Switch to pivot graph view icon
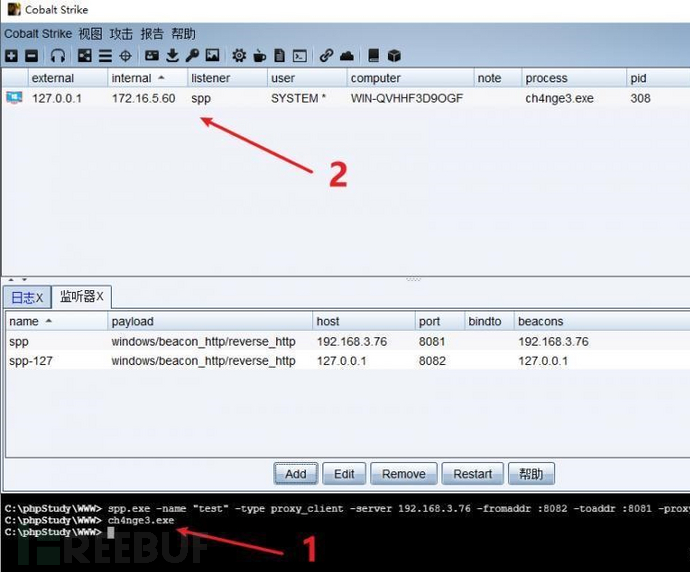690x572 pixels. (x=84, y=56)
